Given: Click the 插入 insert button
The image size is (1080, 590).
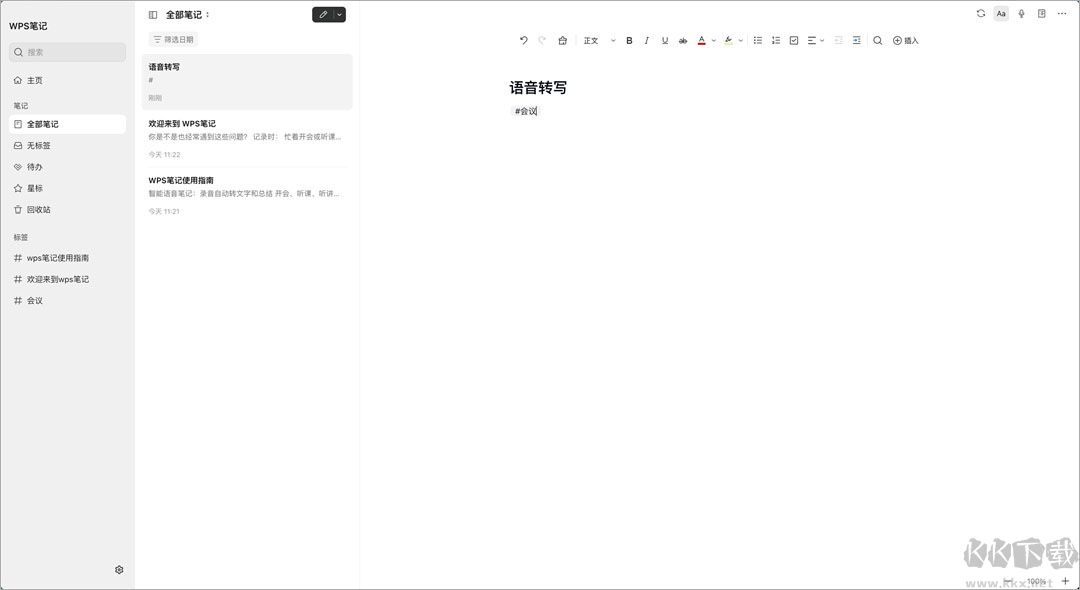Looking at the screenshot, I should click(905, 40).
